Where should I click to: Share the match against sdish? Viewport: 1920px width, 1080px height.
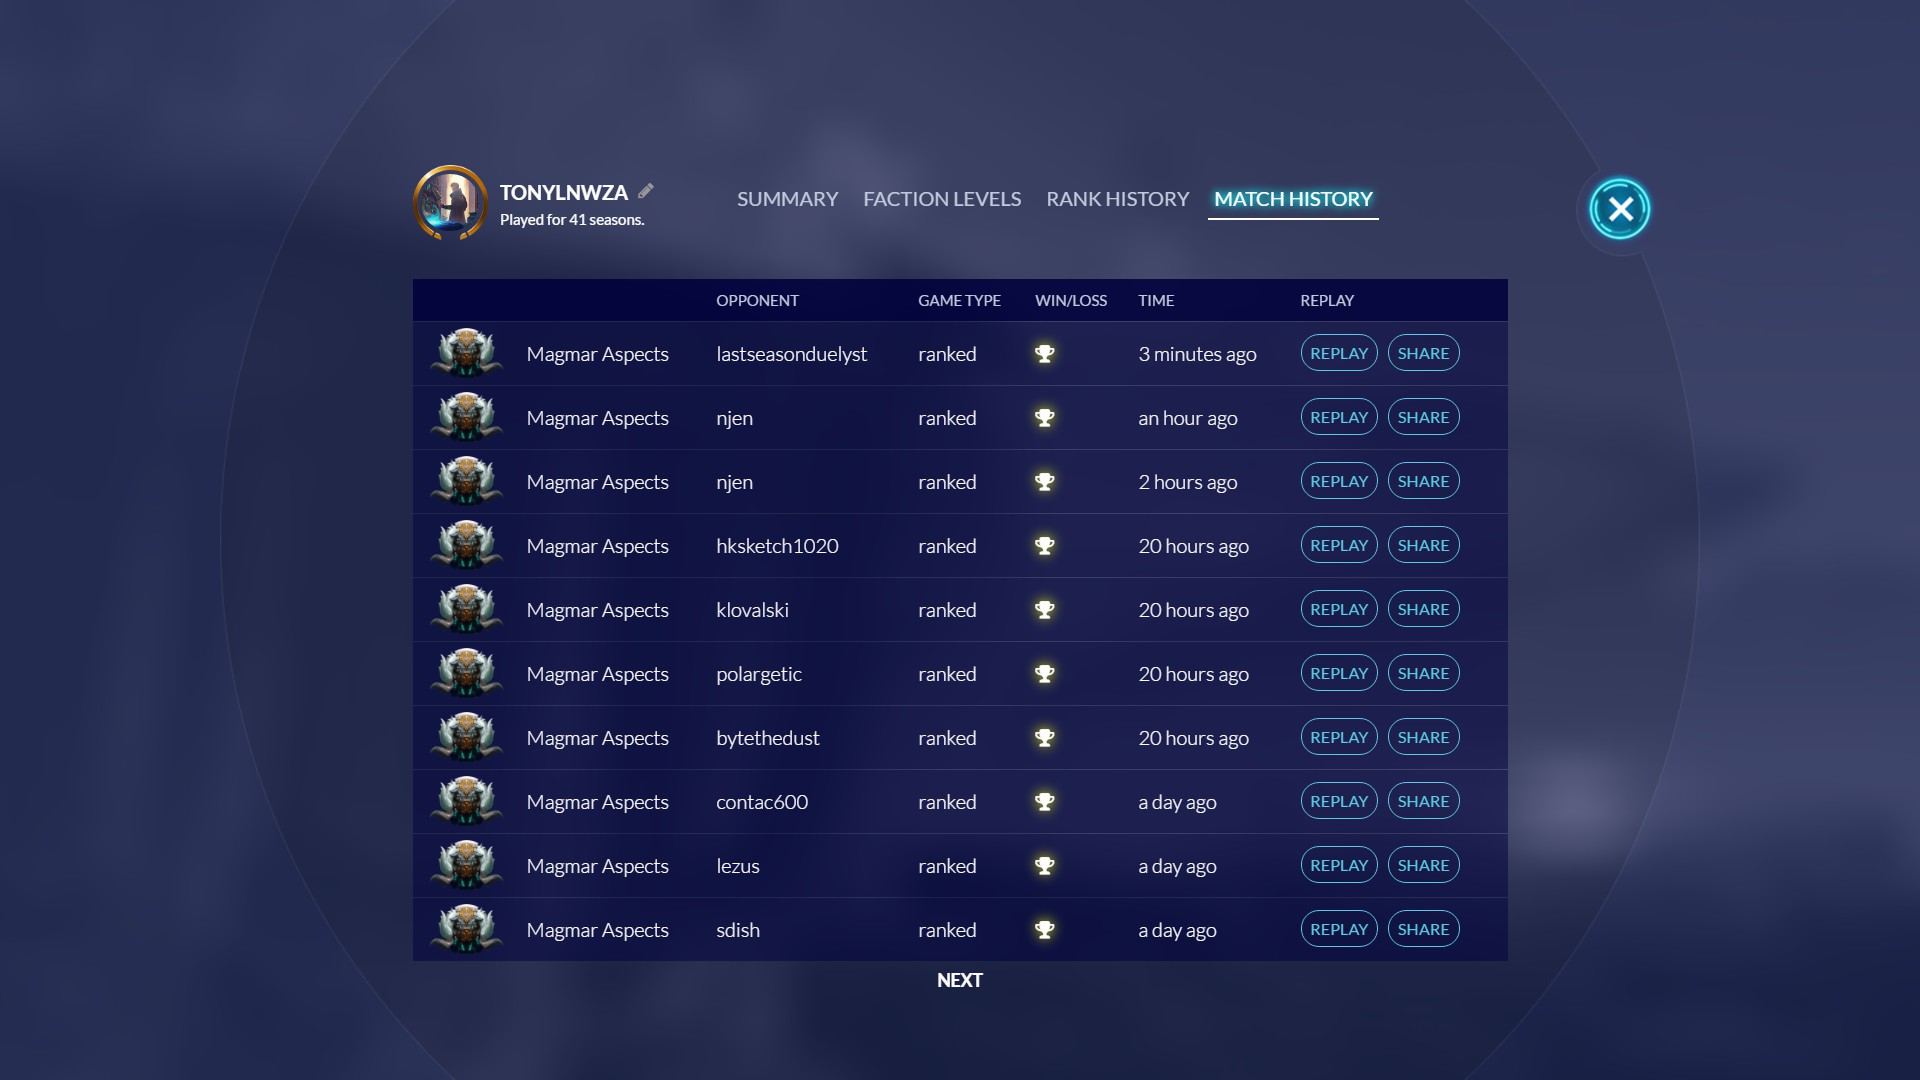(1423, 930)
